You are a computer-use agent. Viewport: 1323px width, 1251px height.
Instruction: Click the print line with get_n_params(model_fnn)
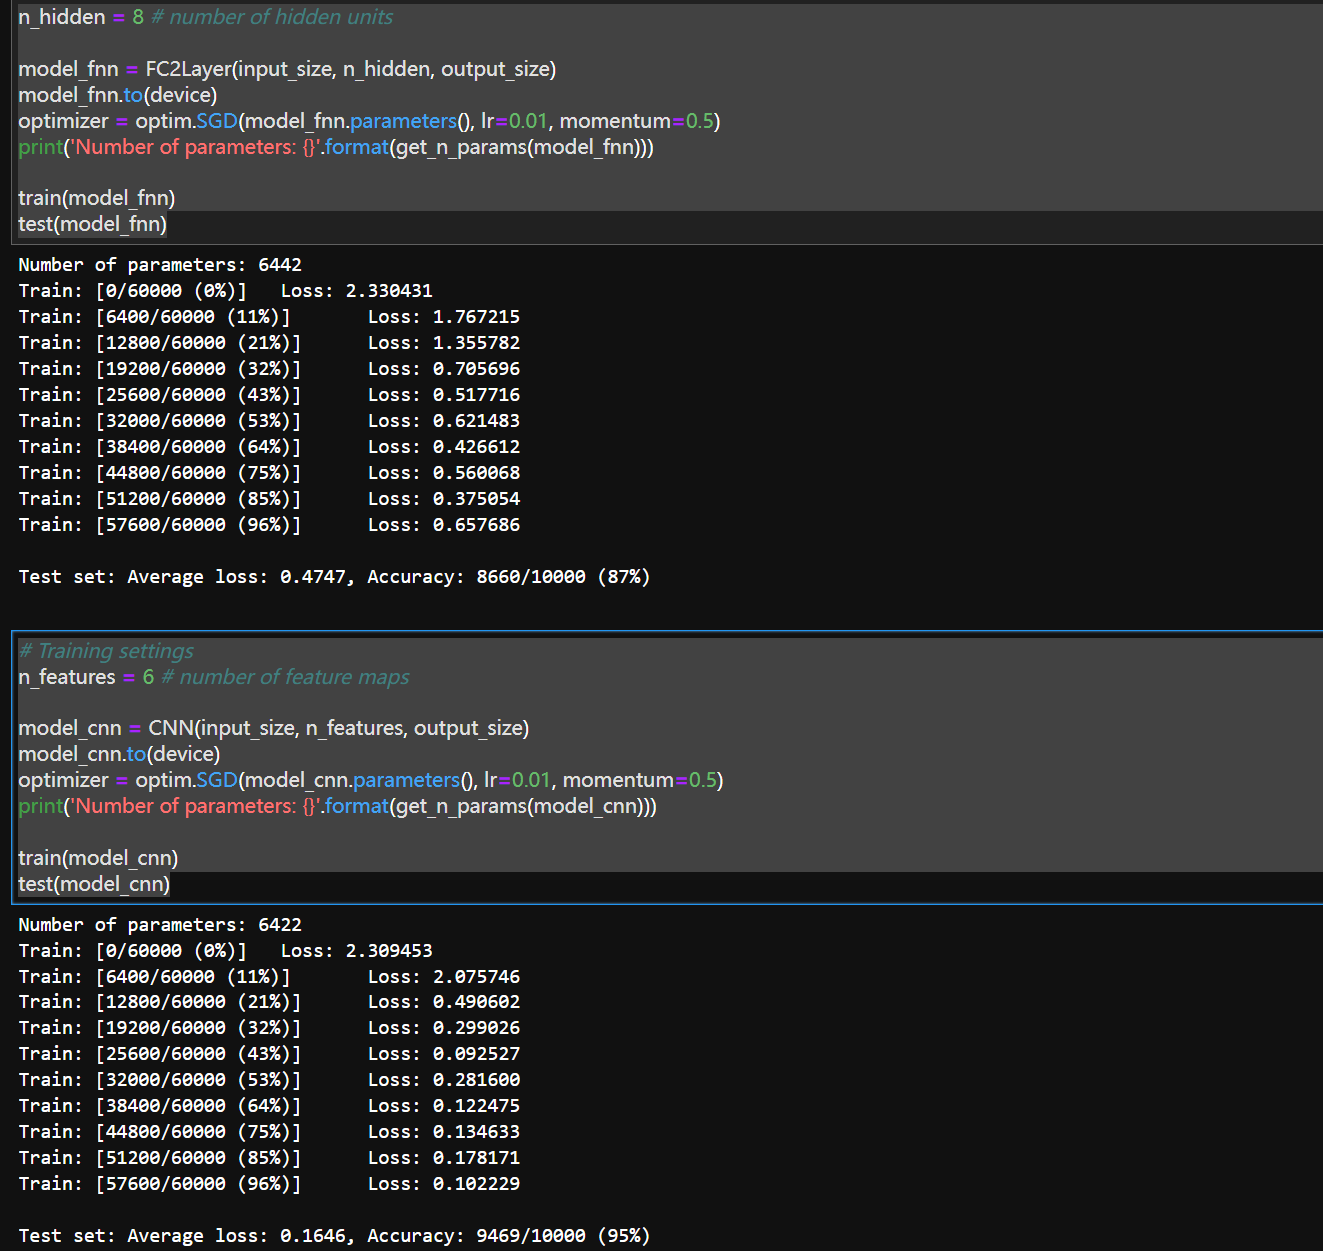pos(336,147)
